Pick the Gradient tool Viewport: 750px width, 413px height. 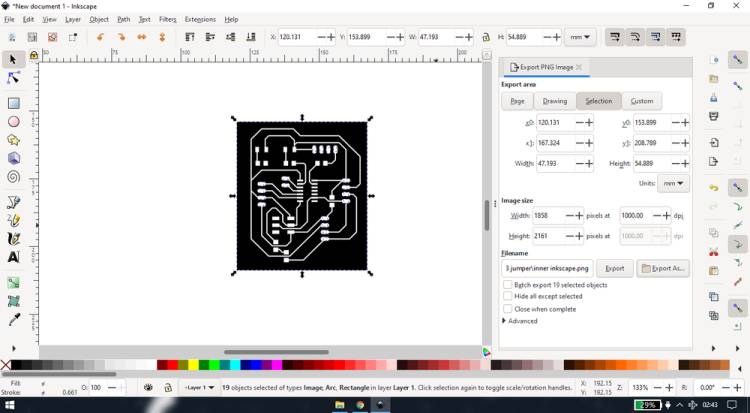coord(13,282)
